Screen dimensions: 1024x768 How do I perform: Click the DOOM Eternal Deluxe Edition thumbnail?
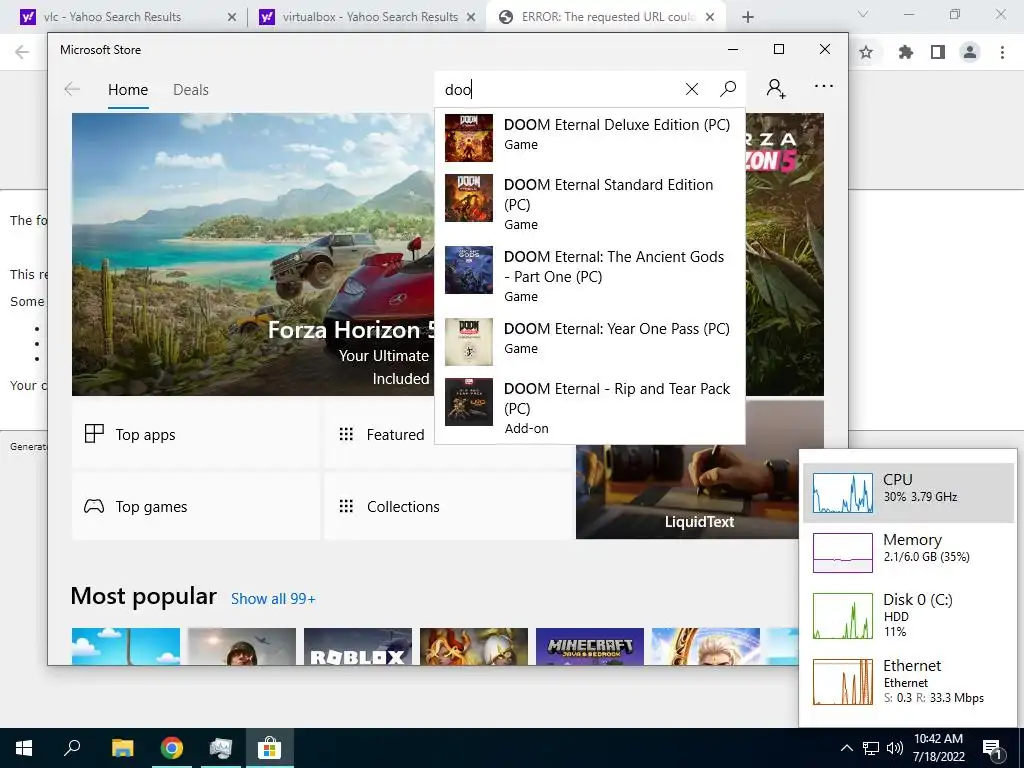pos(469,138)
